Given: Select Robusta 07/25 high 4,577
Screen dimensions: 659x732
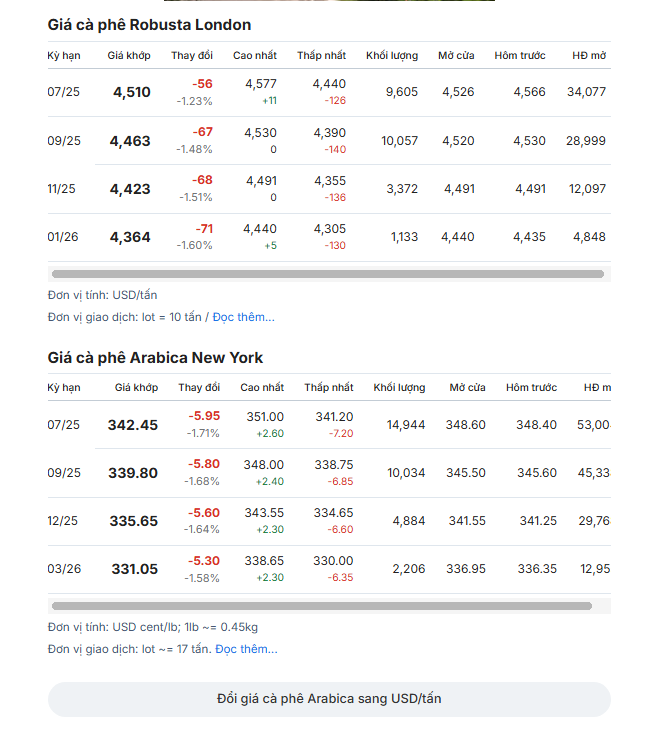Looking at the screenshot, I should click(x=261, y=84).
